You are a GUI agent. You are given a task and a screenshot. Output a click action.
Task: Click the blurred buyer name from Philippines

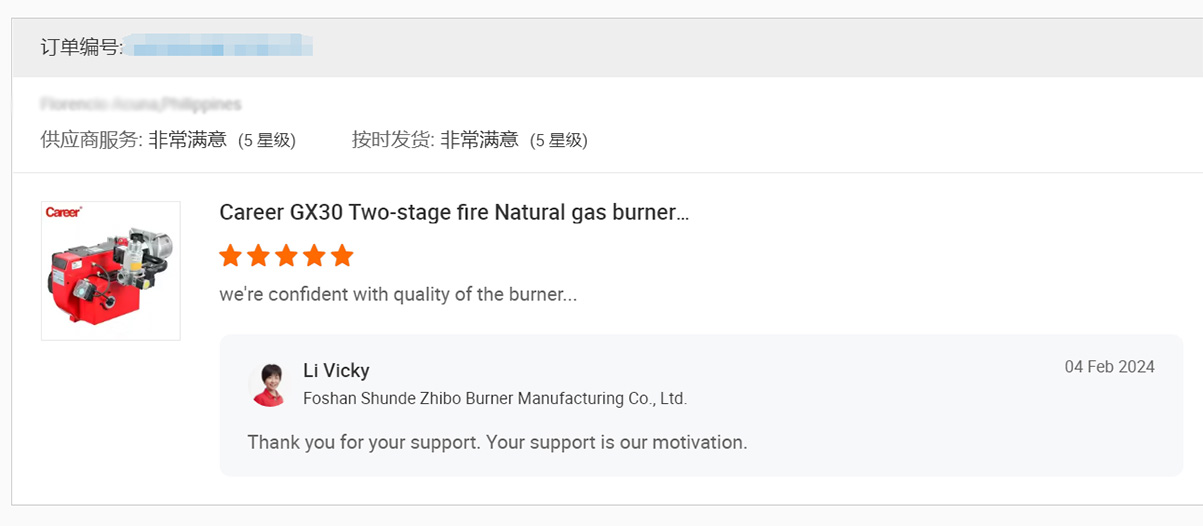pos(141,104)
